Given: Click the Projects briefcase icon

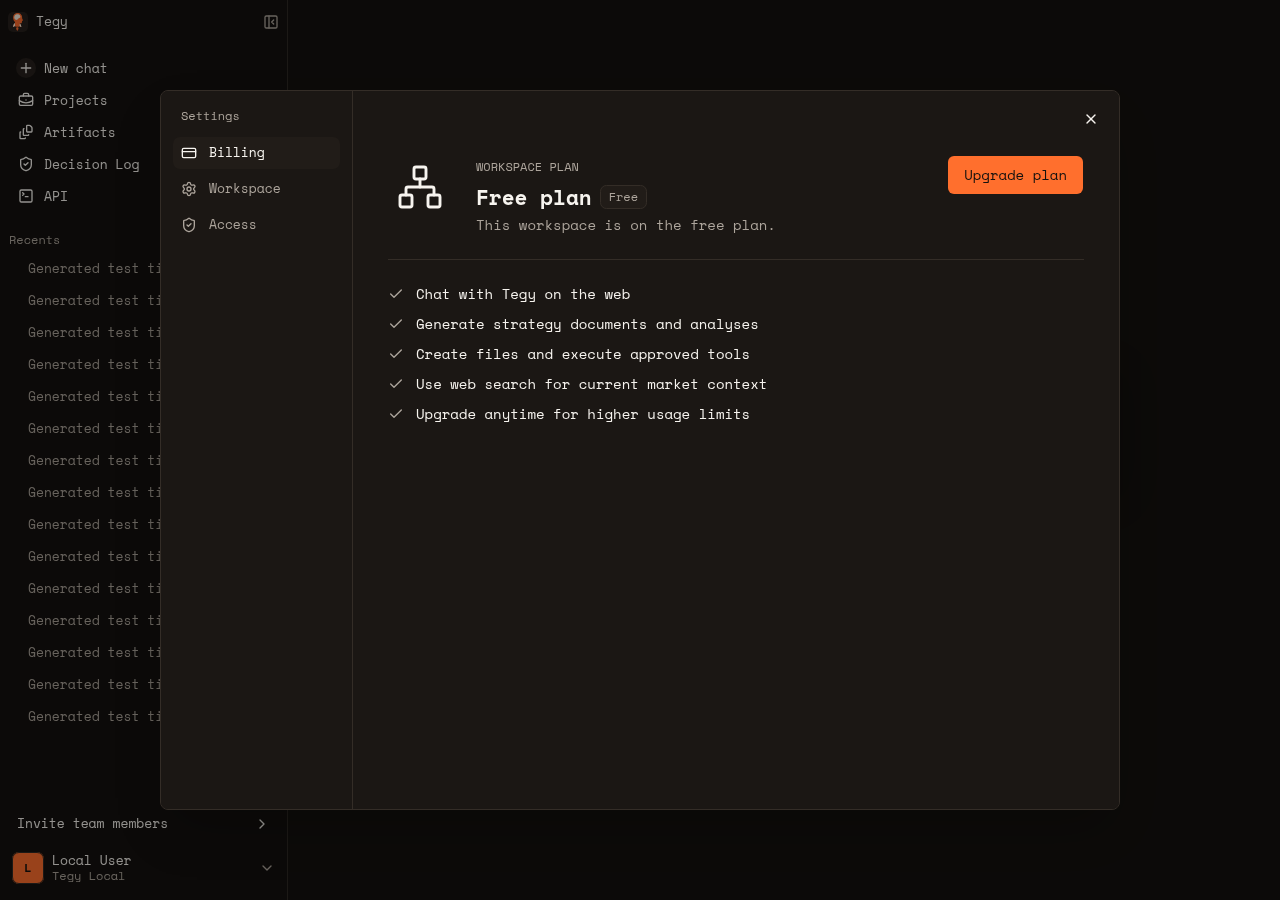Looking at the screenshot, I should tap(26, 100).
